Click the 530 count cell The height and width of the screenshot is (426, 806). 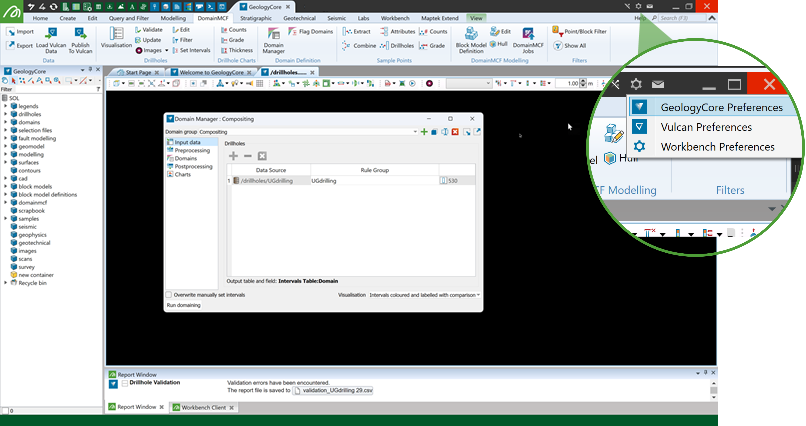pos(457,181)
